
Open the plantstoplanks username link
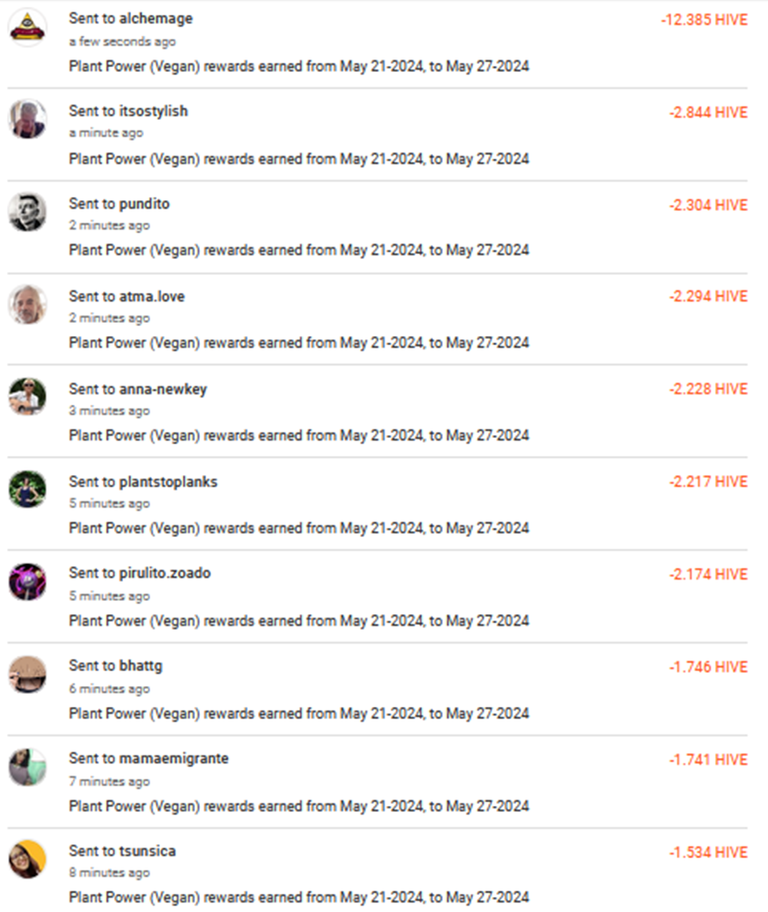click(168, 482)
